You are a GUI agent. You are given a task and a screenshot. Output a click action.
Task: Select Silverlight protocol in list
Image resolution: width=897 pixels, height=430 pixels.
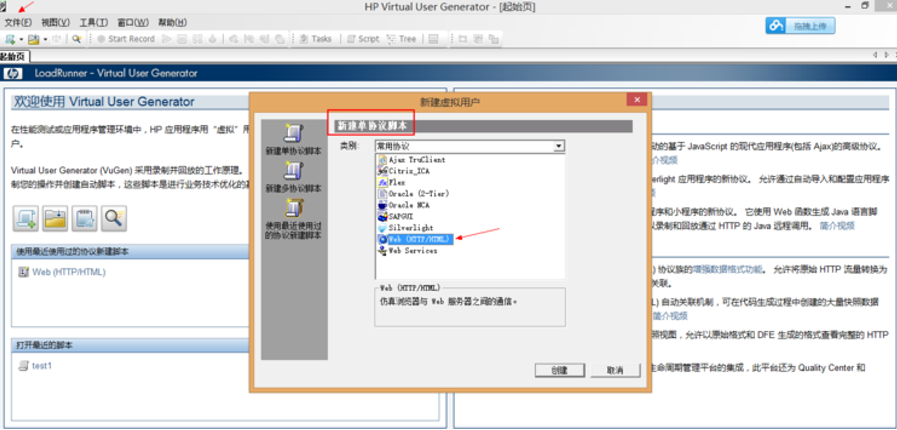pos(406,228)
